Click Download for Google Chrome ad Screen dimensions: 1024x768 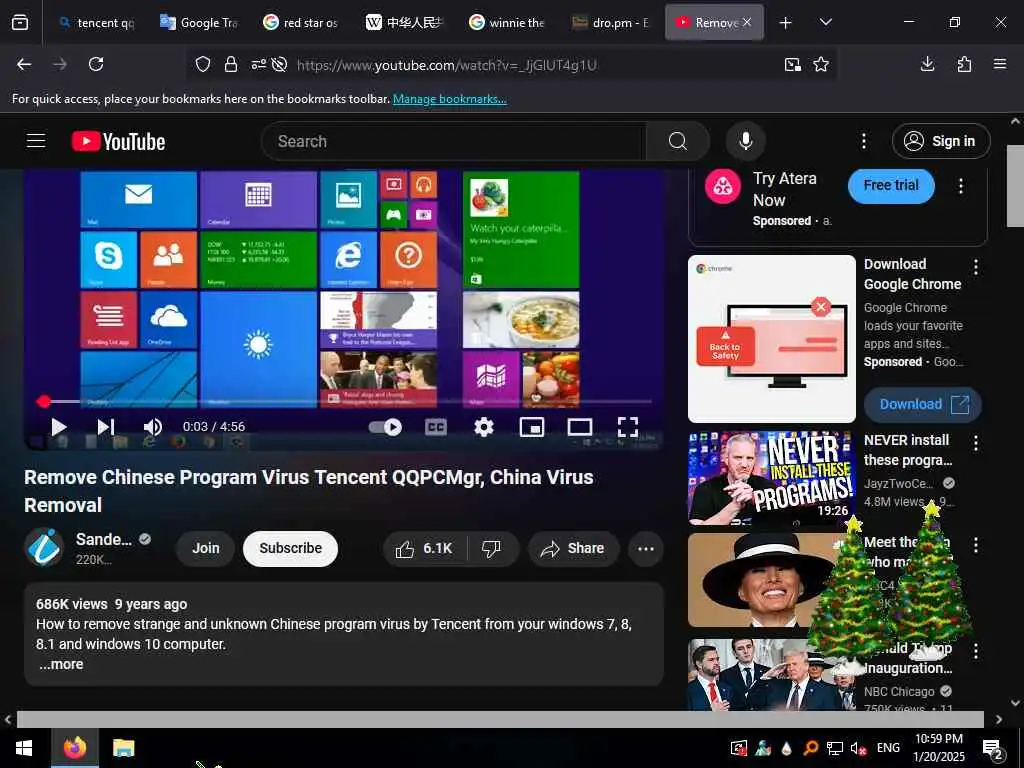click(923, 404)
